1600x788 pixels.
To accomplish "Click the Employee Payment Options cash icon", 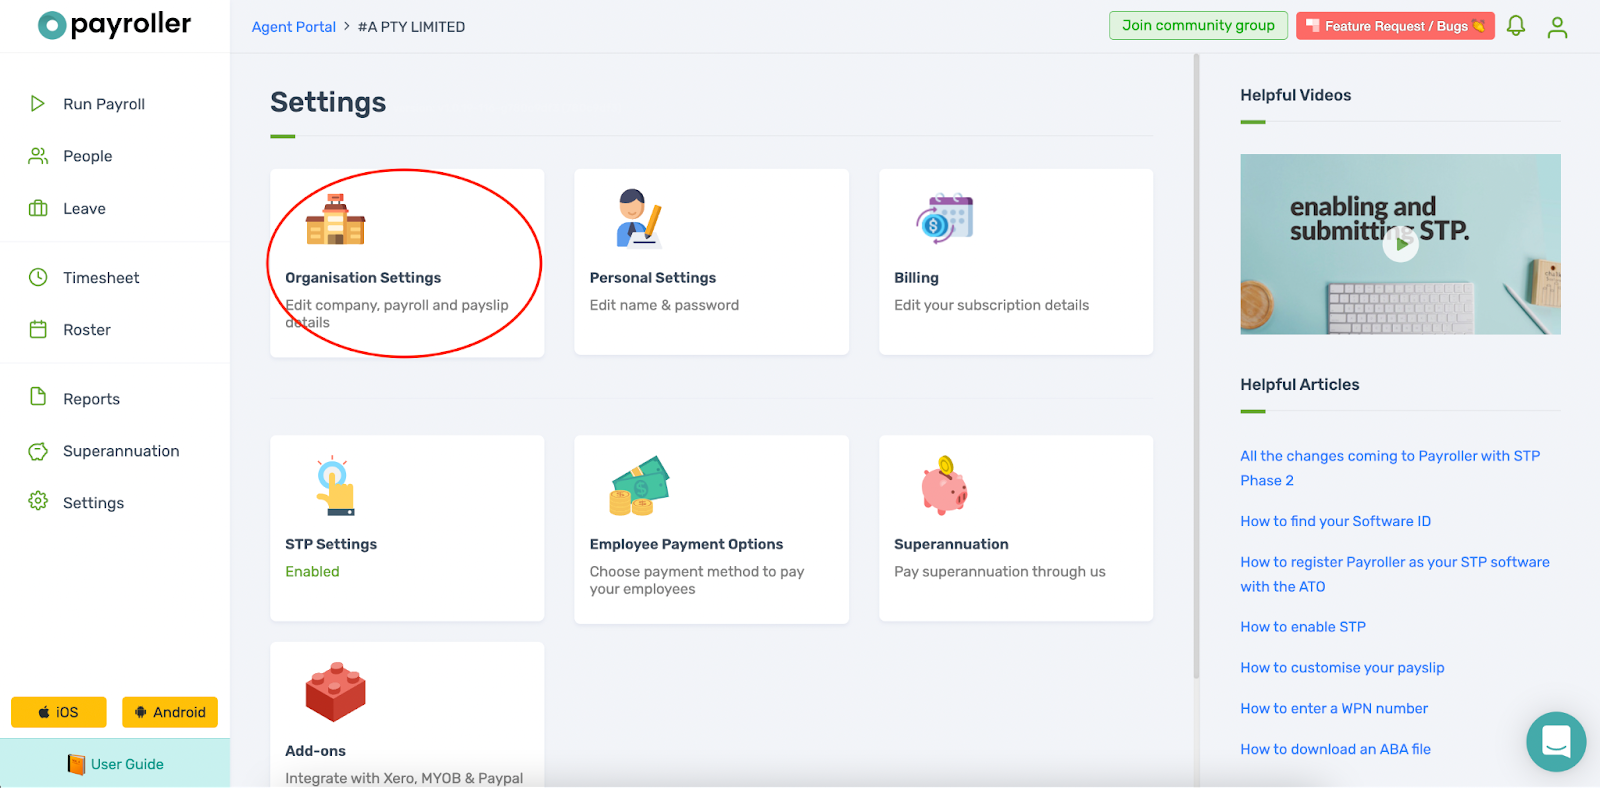I will (639, 486).
